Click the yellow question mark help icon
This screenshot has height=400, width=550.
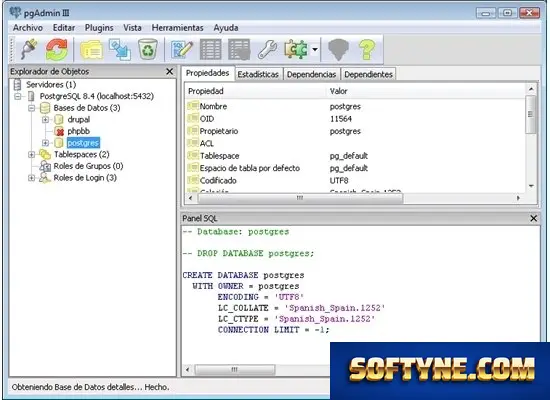click(367, 49)
